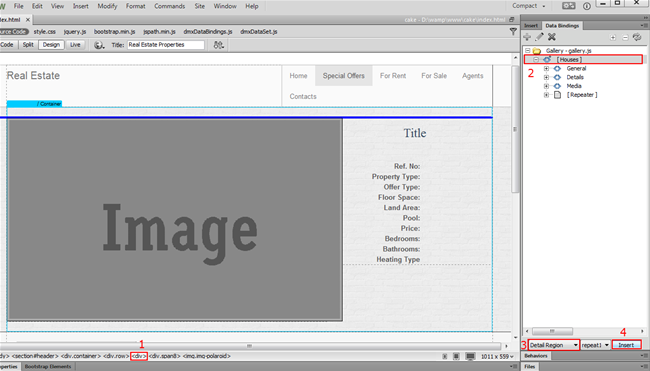
Task: Click the pencil edit icon in Data Bindings
Action: (539, 37)
